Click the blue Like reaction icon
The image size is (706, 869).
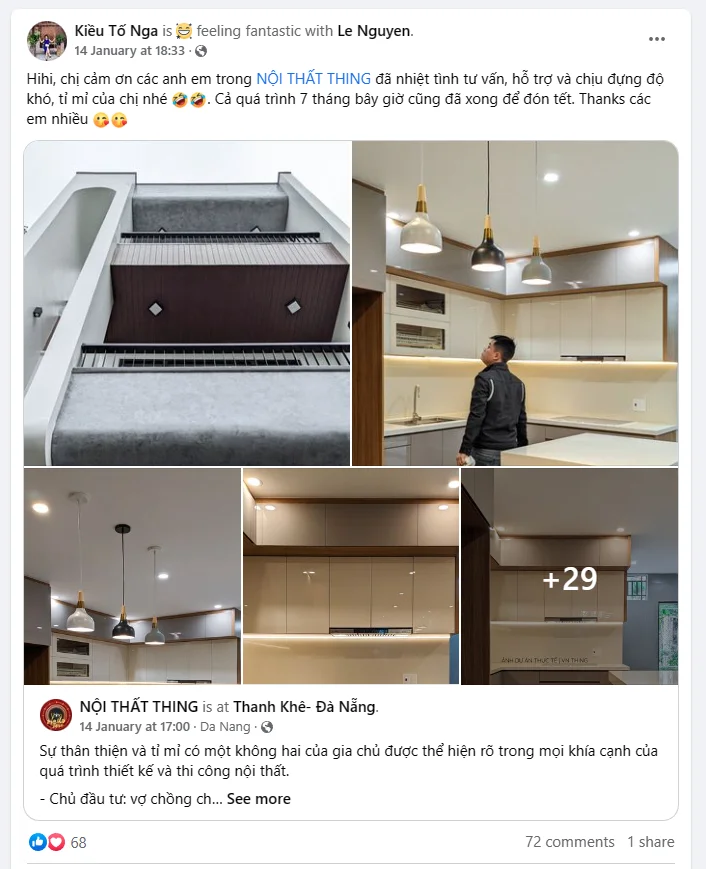38,842
